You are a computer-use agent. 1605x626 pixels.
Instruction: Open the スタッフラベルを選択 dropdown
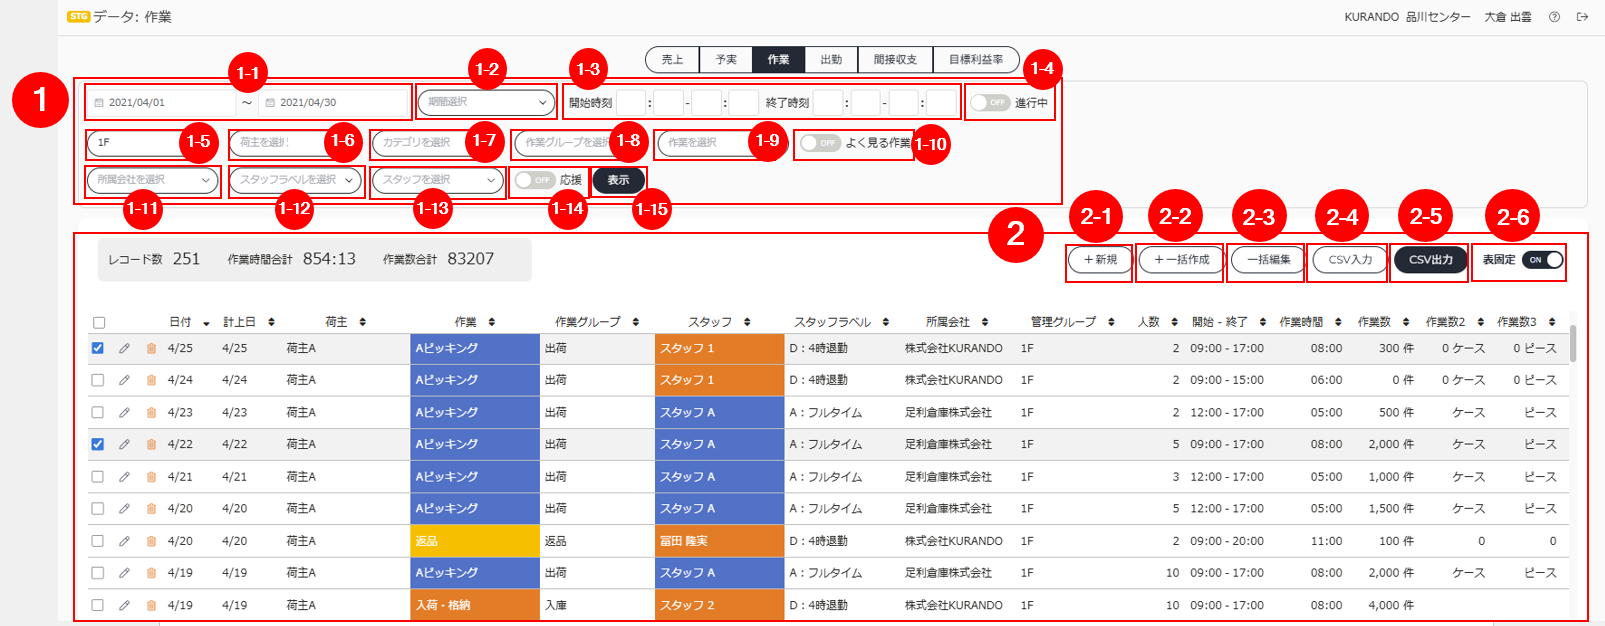[296, 180]
